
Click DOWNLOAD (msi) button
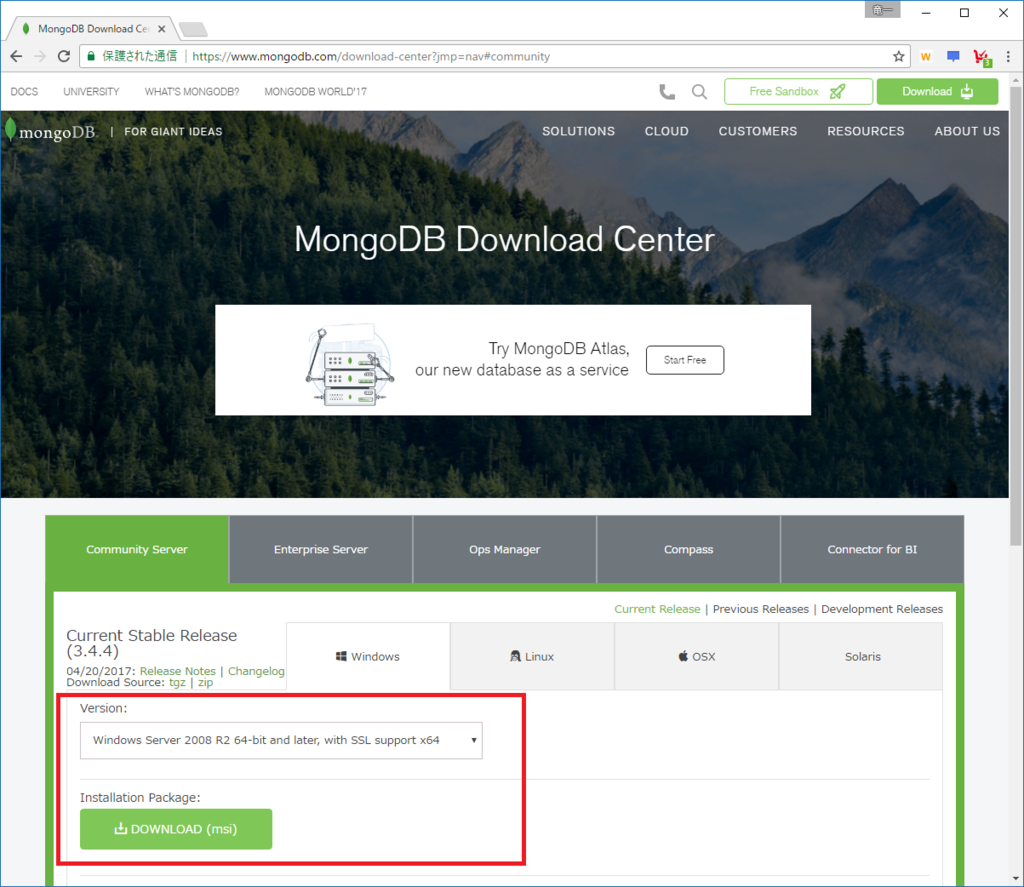click(176, 829)
